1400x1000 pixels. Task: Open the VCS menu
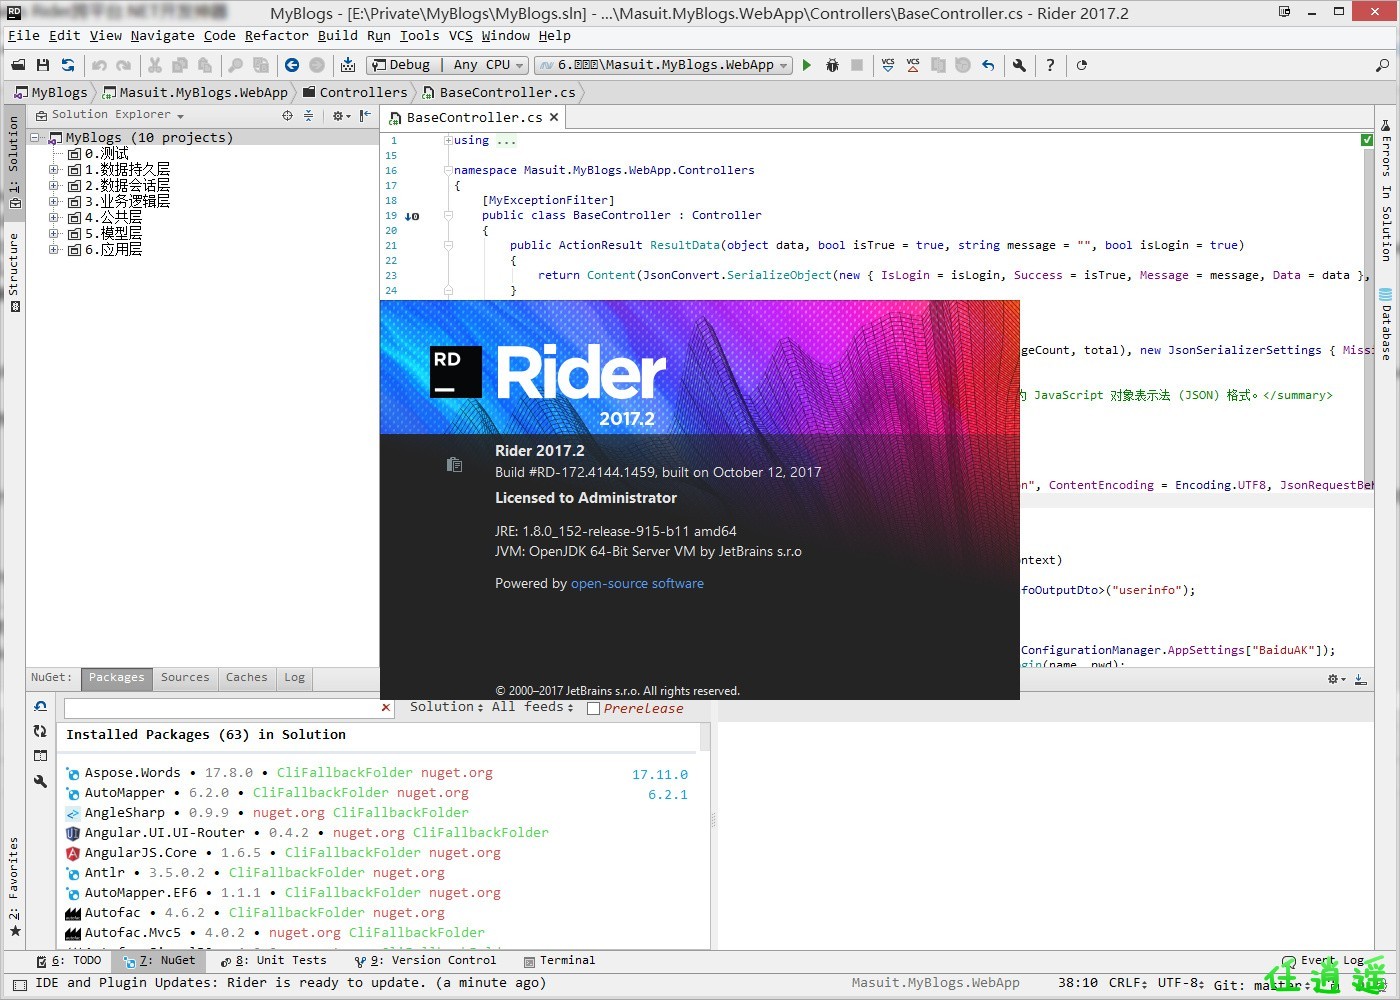(461, 35)
